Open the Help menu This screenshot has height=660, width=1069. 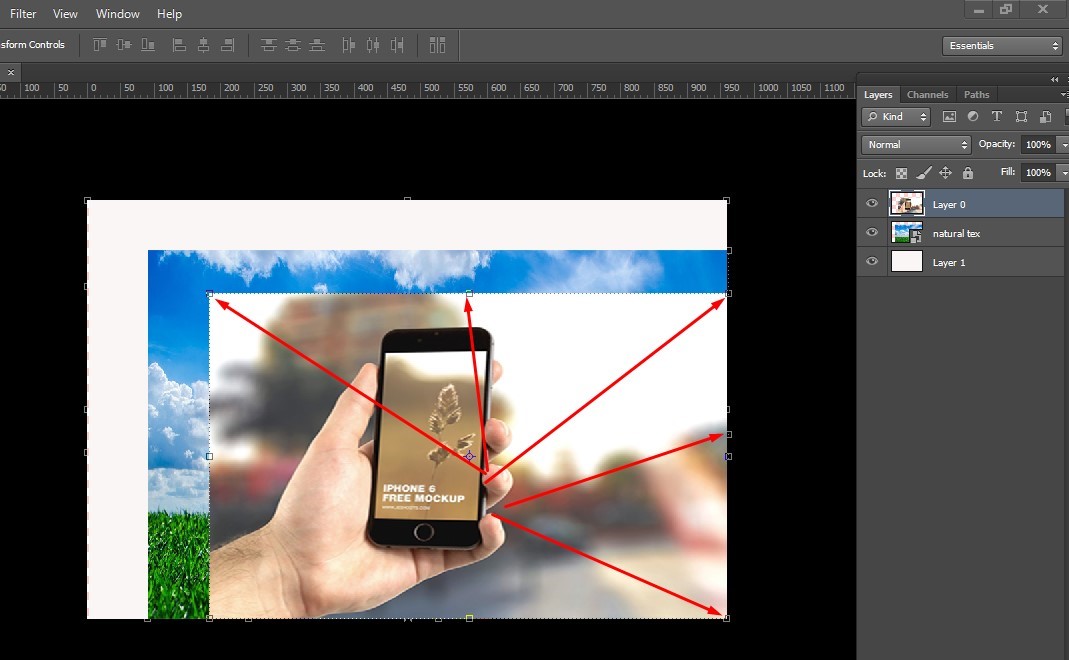[169, 14]
